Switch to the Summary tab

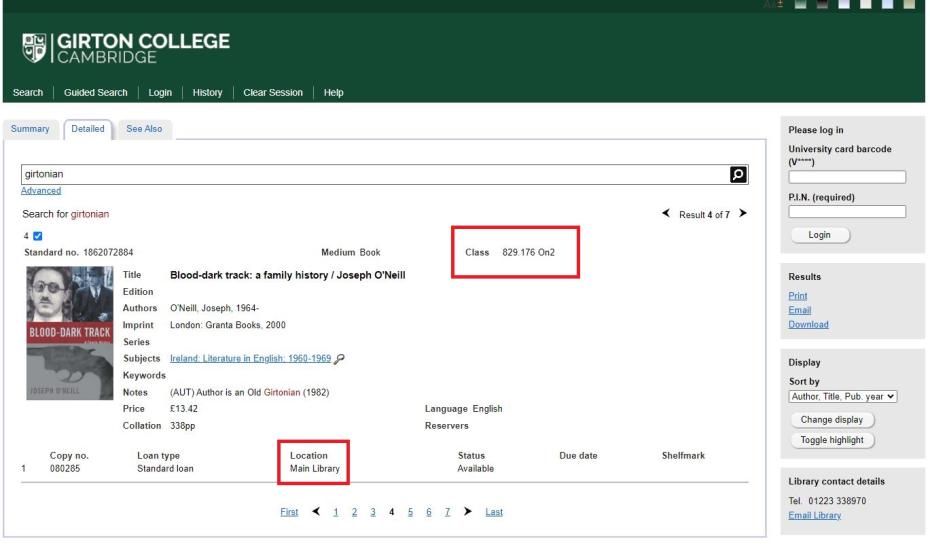28,129
